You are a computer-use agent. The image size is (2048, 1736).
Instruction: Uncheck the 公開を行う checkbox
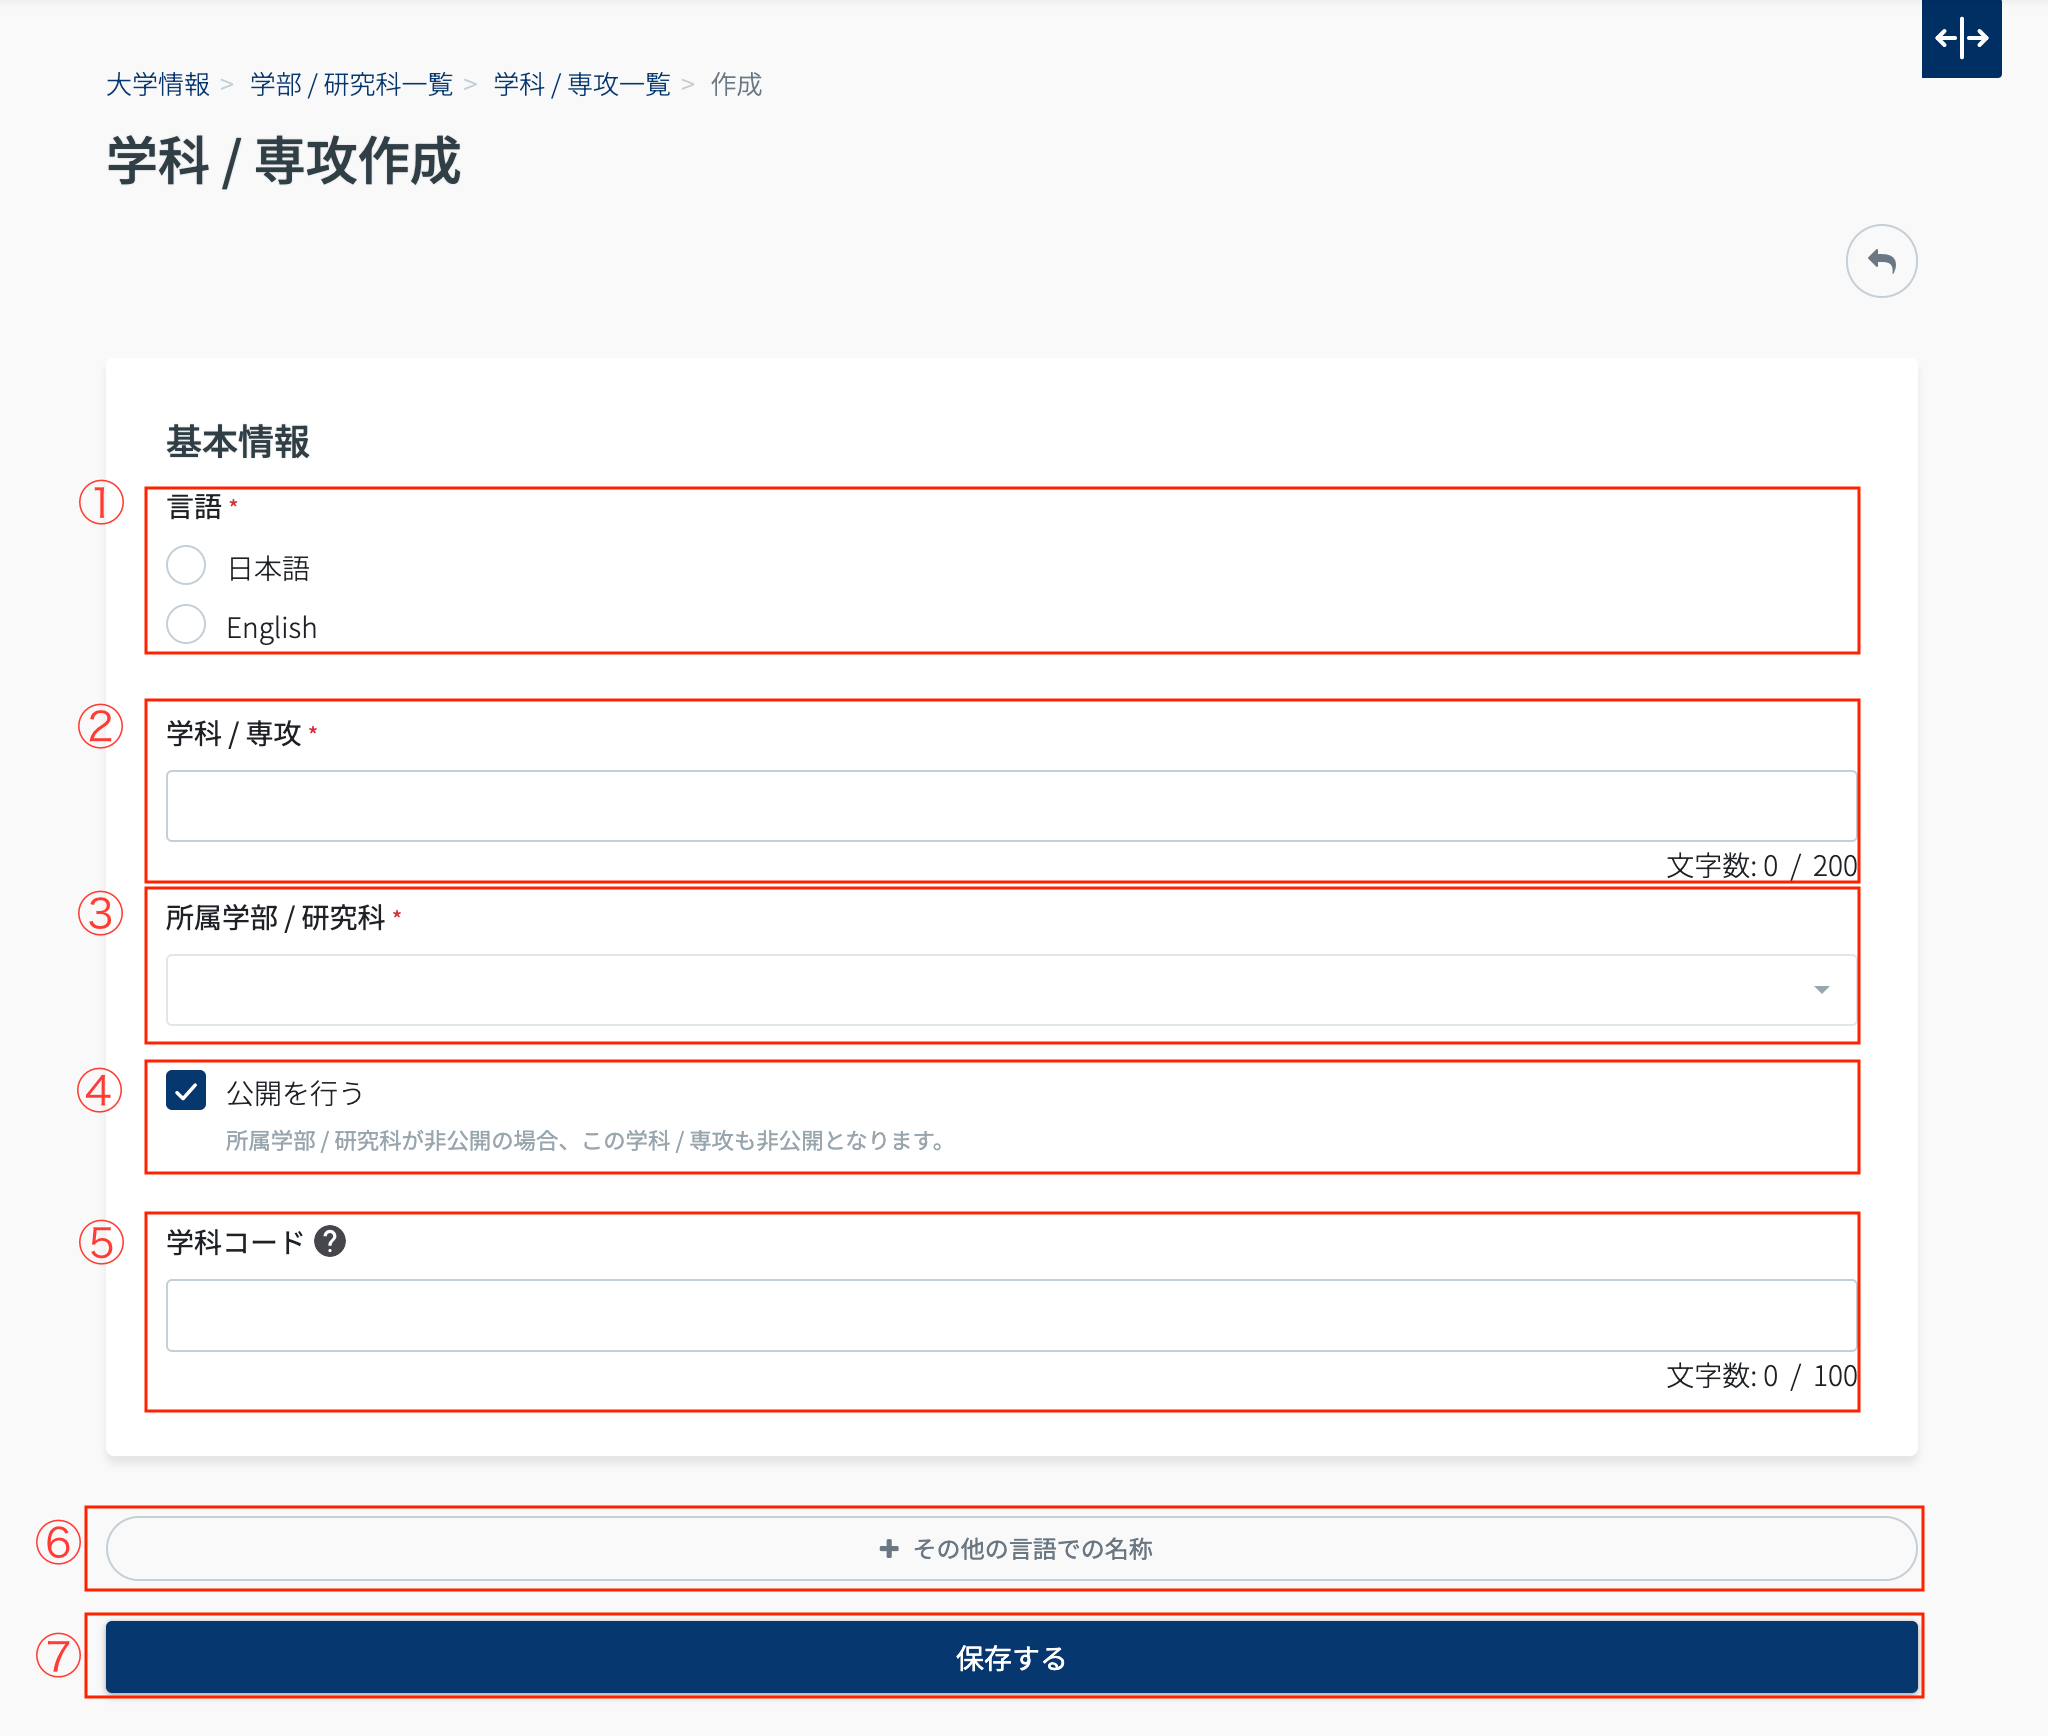186,1090
